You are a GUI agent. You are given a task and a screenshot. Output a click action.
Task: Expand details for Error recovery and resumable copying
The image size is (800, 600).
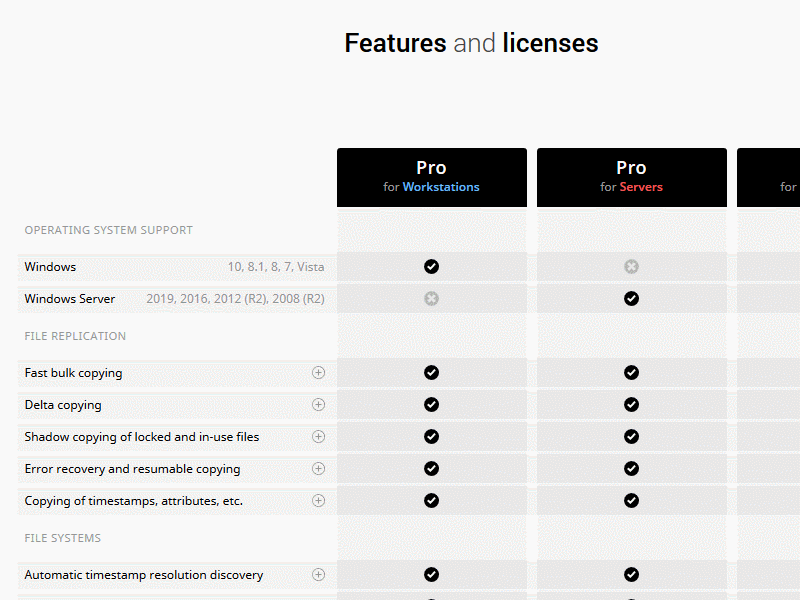point(318,468)
